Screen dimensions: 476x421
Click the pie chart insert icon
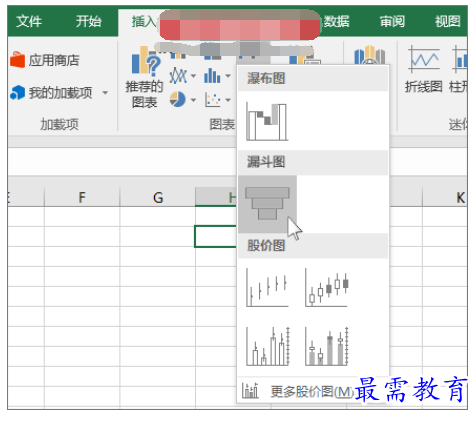[178, 99]
